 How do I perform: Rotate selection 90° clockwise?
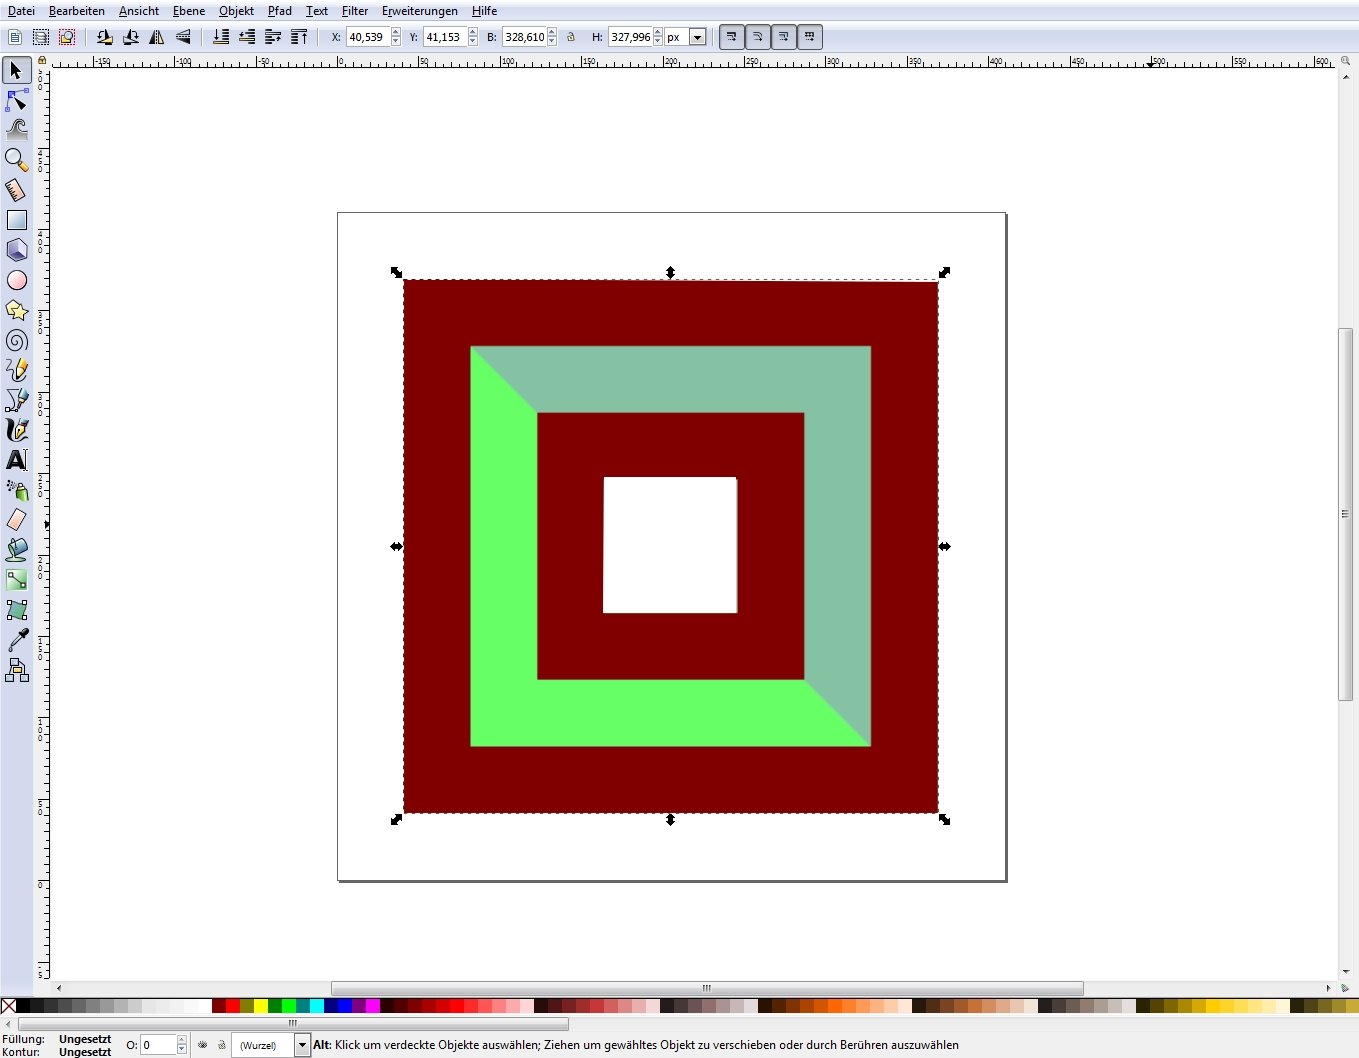[130, 37]
